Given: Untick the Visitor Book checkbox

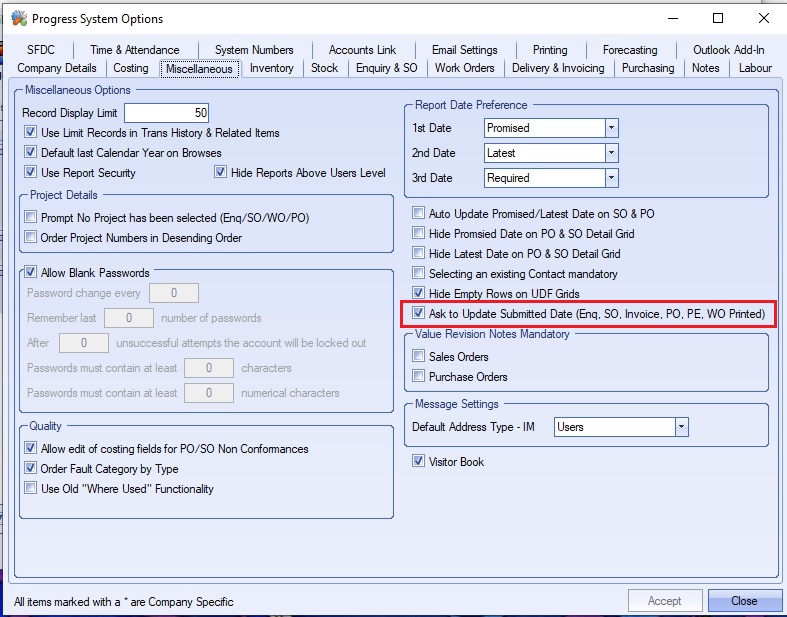Looking at the screenshot, I should [419, 462].
